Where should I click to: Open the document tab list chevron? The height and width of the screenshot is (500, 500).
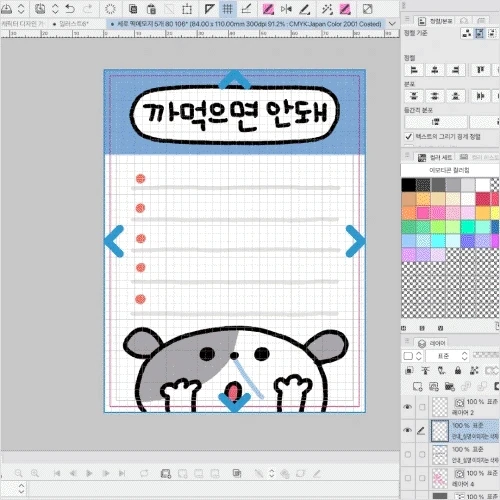point(392,24)
